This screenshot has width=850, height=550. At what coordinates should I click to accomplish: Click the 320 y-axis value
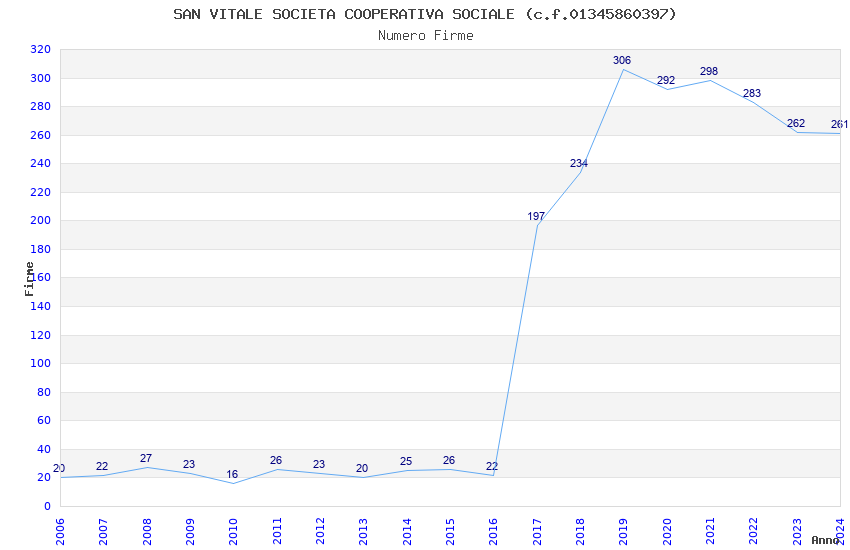[x=41, y=49]
